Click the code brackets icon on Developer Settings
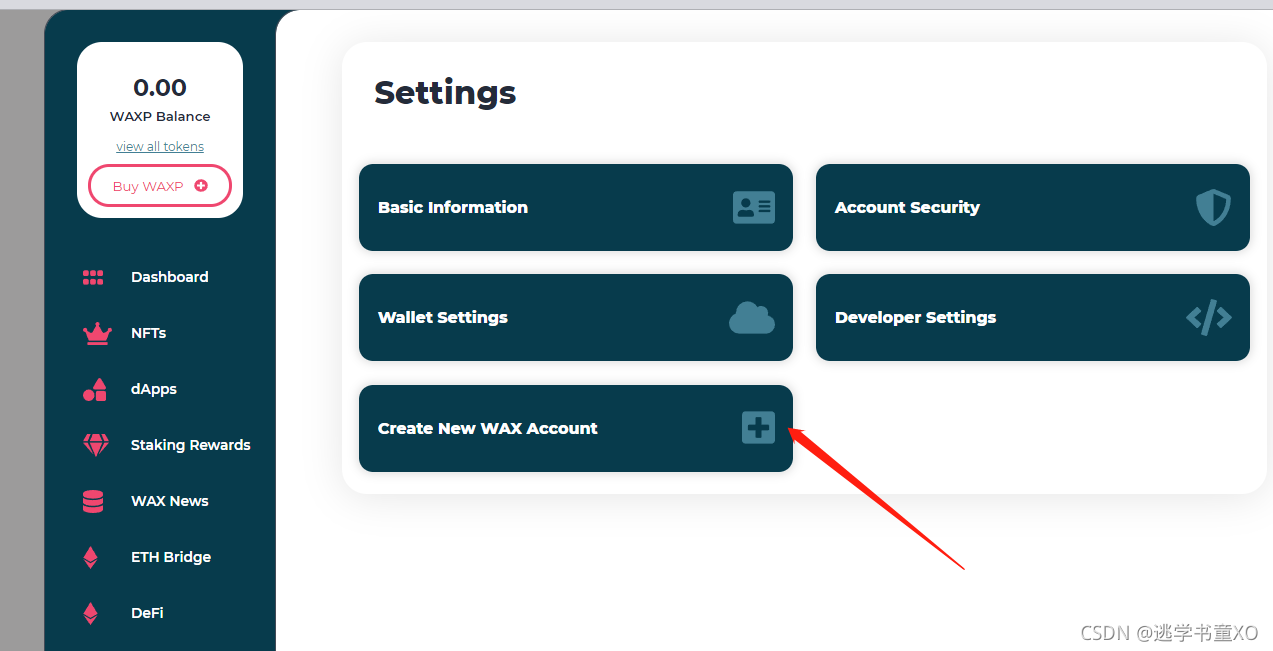 1208,318
